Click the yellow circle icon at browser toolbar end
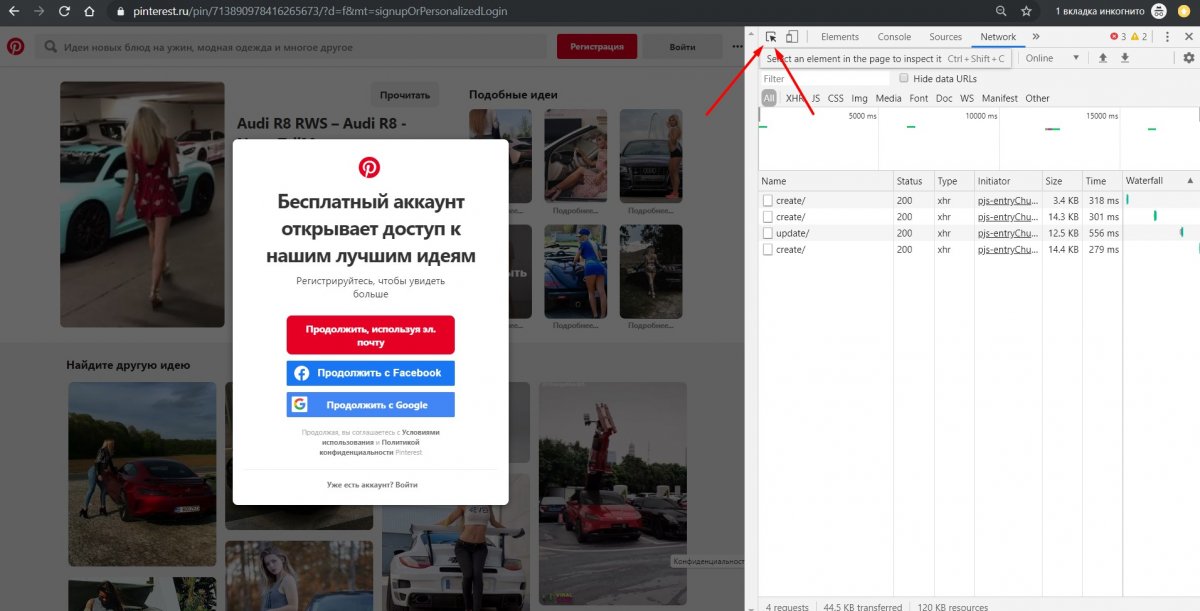Screen dimensions: 1200x611 point(1184,12)
